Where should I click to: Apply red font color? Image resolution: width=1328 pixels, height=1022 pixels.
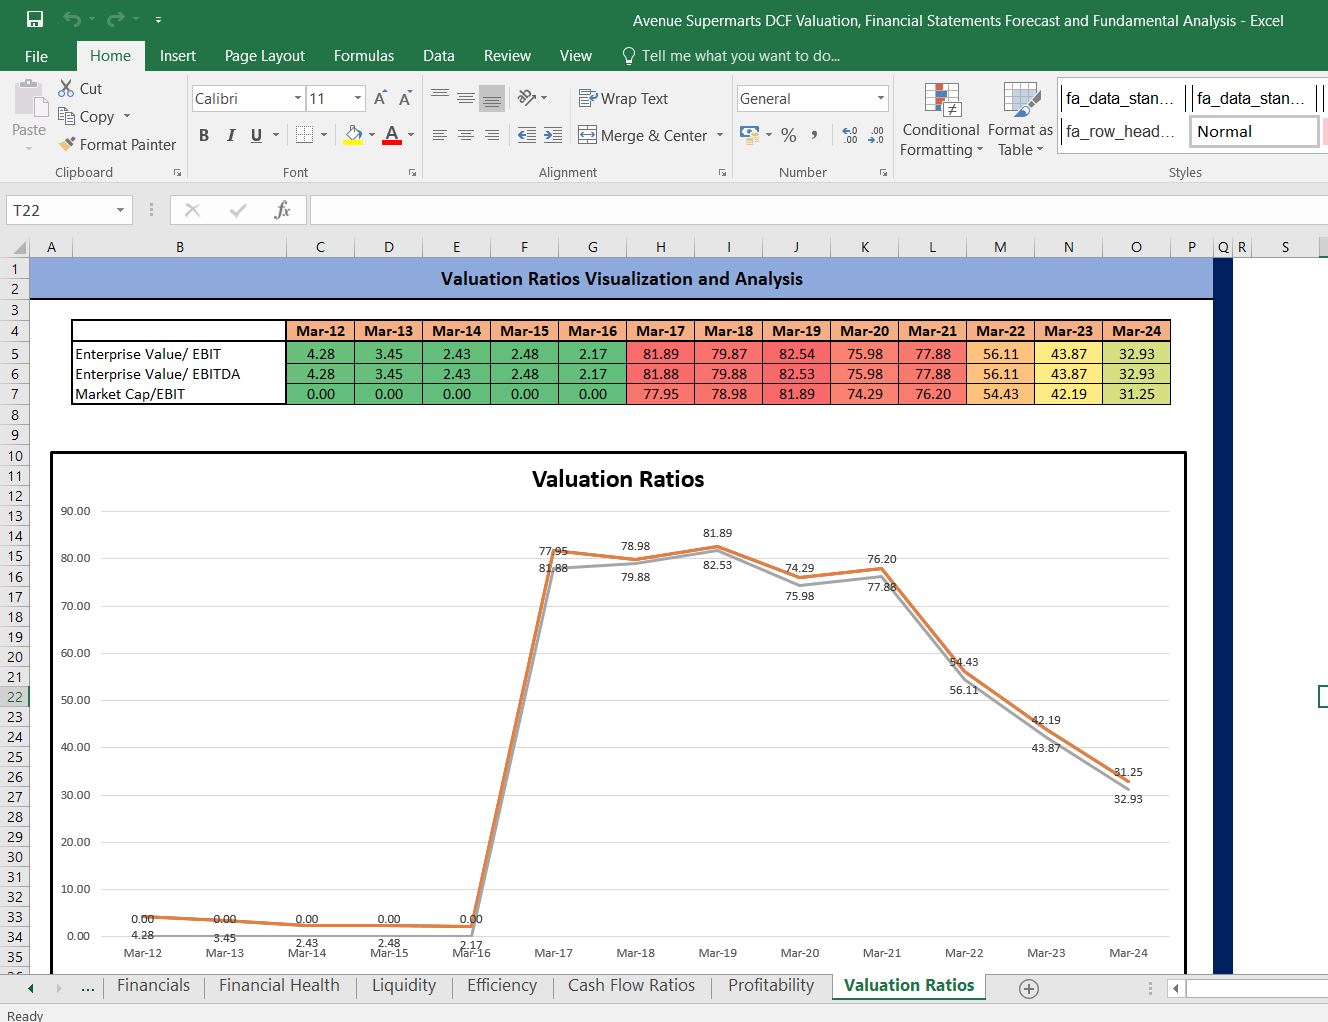click(392, 135)
